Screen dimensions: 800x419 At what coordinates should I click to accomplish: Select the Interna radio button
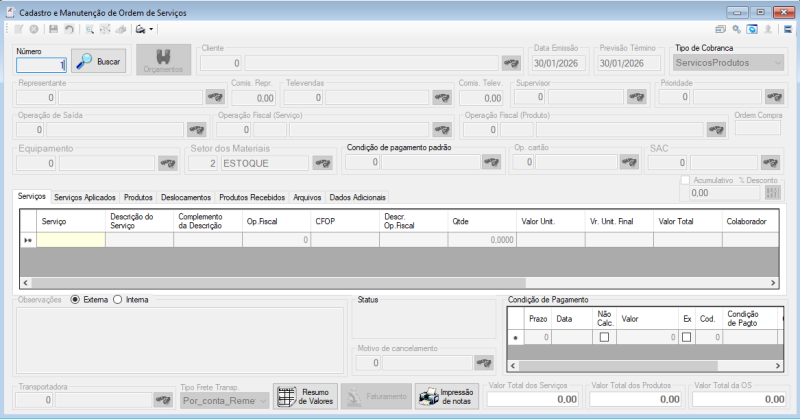click(117, 300)
